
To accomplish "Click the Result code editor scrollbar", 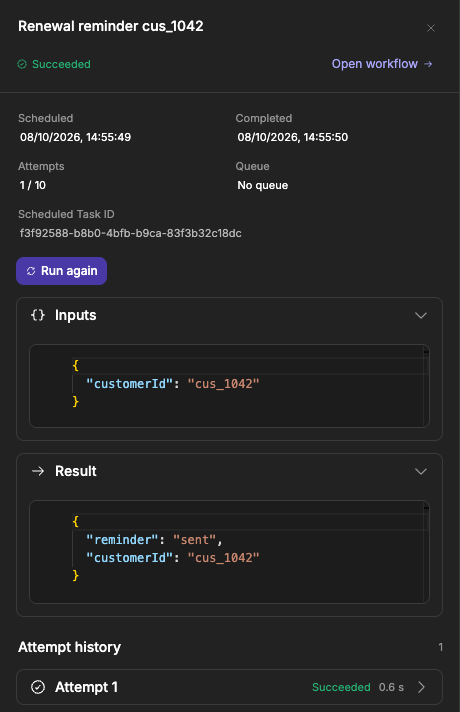I will pyautogui.click(x=426, y=552).
